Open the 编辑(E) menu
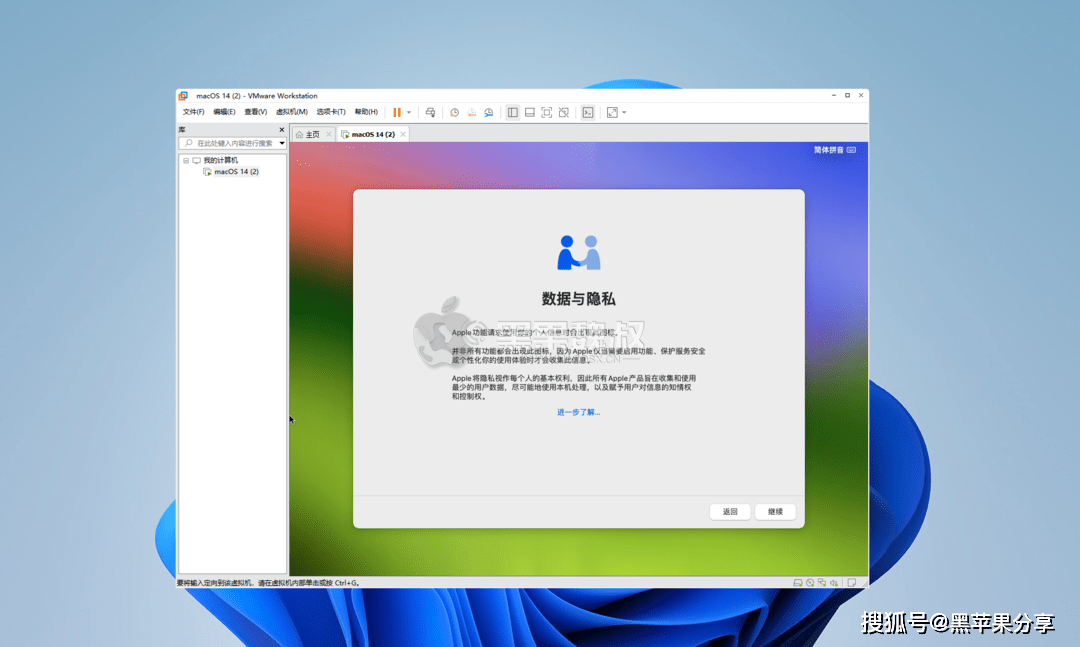Screen dimensions: 1080x647 coord(224,112)
